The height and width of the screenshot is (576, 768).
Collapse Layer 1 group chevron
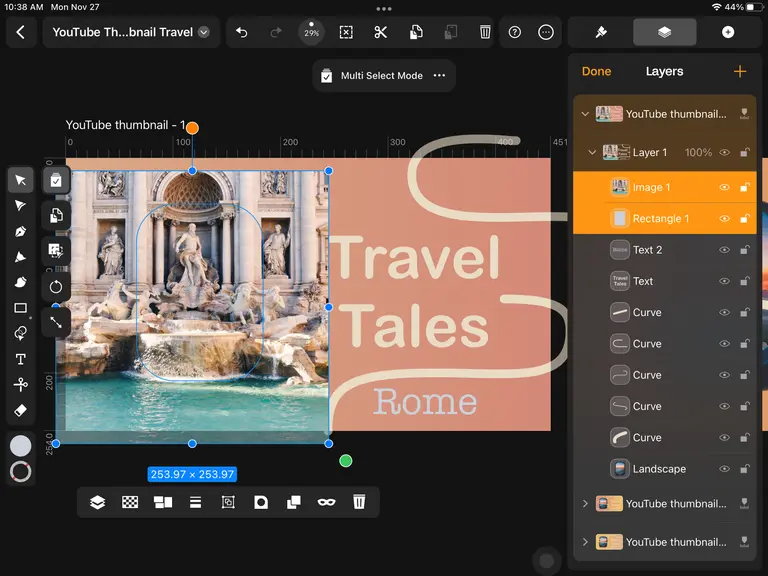(592, 152)
